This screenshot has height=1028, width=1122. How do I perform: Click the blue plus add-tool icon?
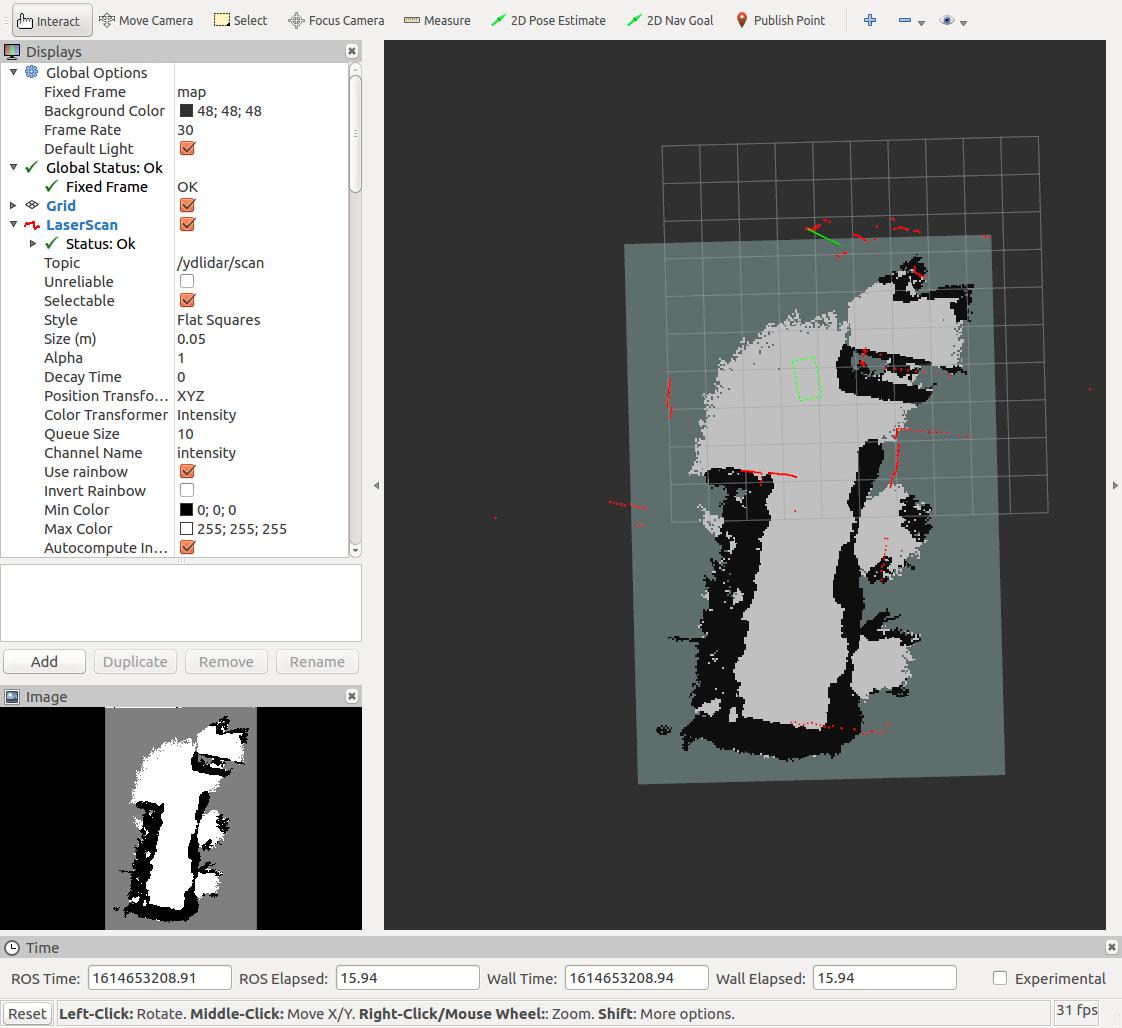pos(870,20)
